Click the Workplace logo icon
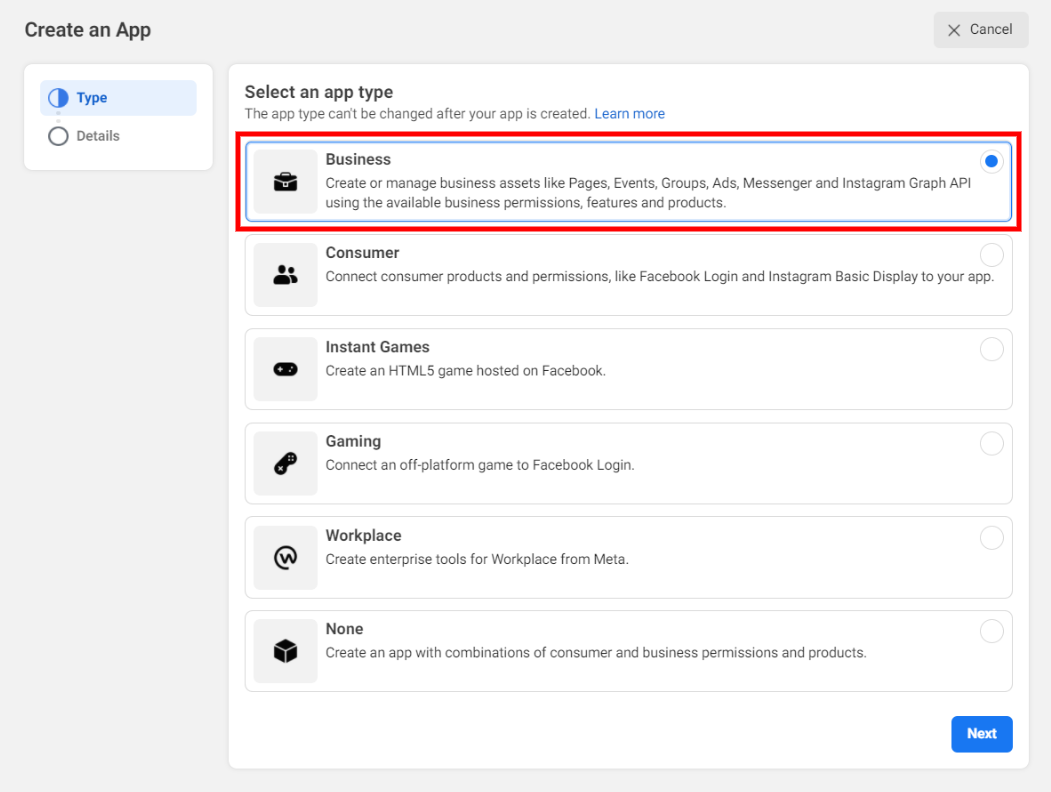This screenshot has width=1051, height=792. (285, 557)
